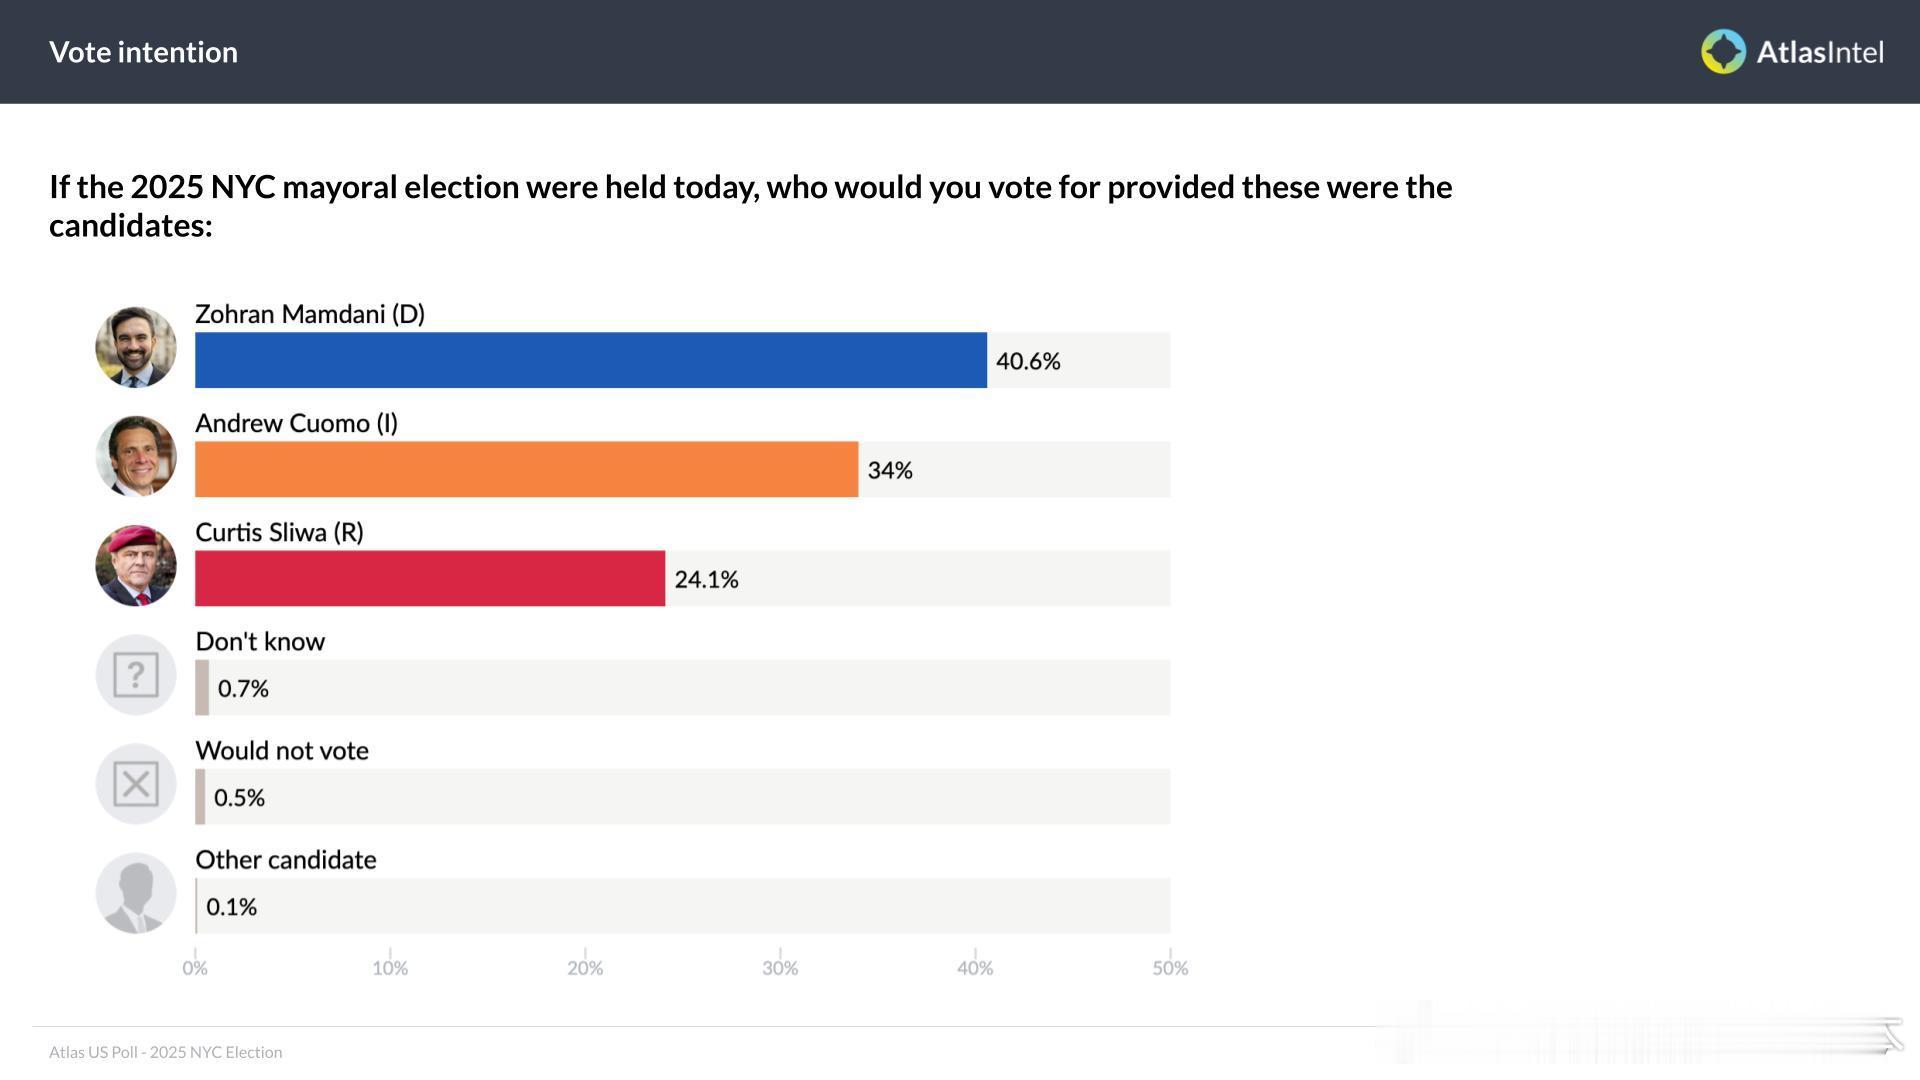Click the Other candidate silhouette icon
The image size is (1920, 1080).
pos(136,892)
